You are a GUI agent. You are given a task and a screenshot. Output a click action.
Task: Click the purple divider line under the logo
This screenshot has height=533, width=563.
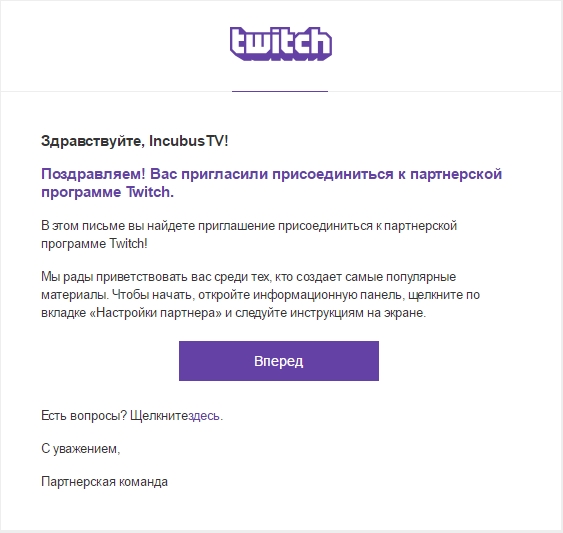pyautogui.click(x=280, y=91)
